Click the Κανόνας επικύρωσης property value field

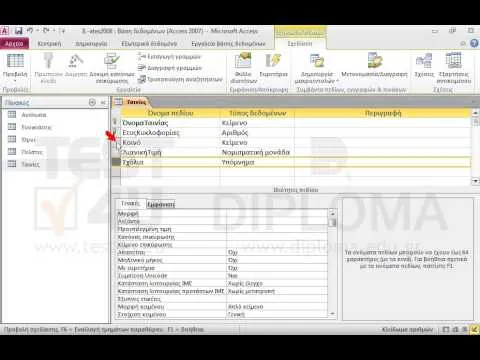click(x=277, y=237)
